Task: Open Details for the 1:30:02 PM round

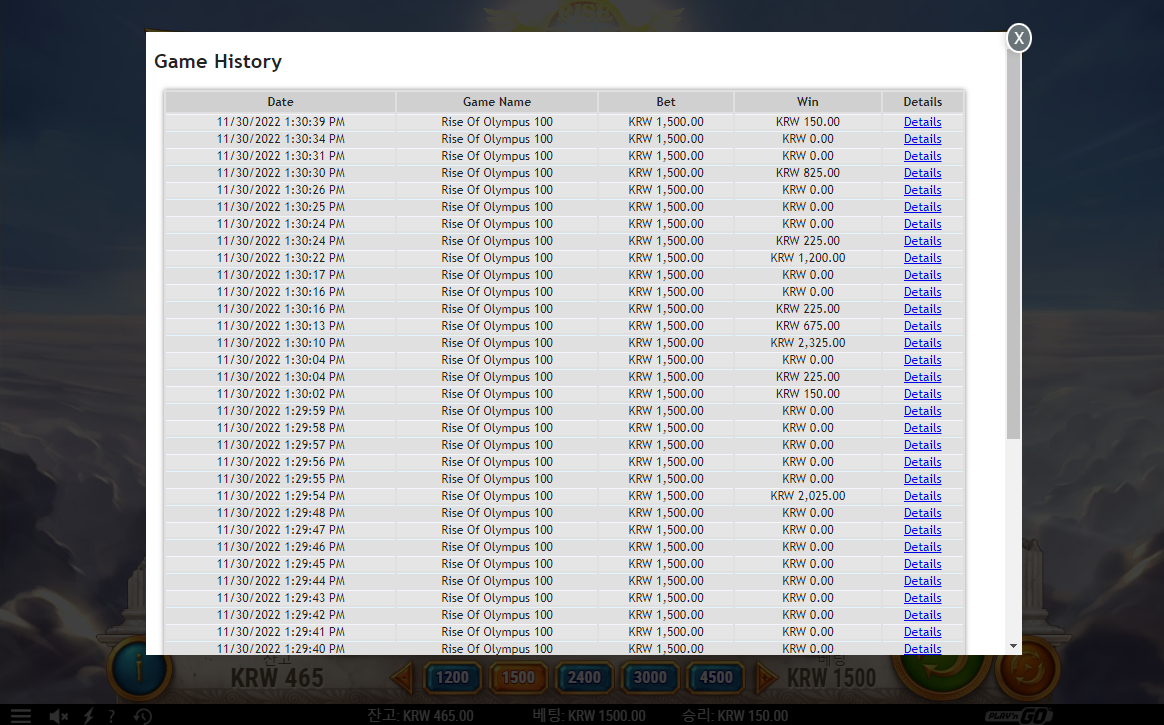Action: coord(923,394)
